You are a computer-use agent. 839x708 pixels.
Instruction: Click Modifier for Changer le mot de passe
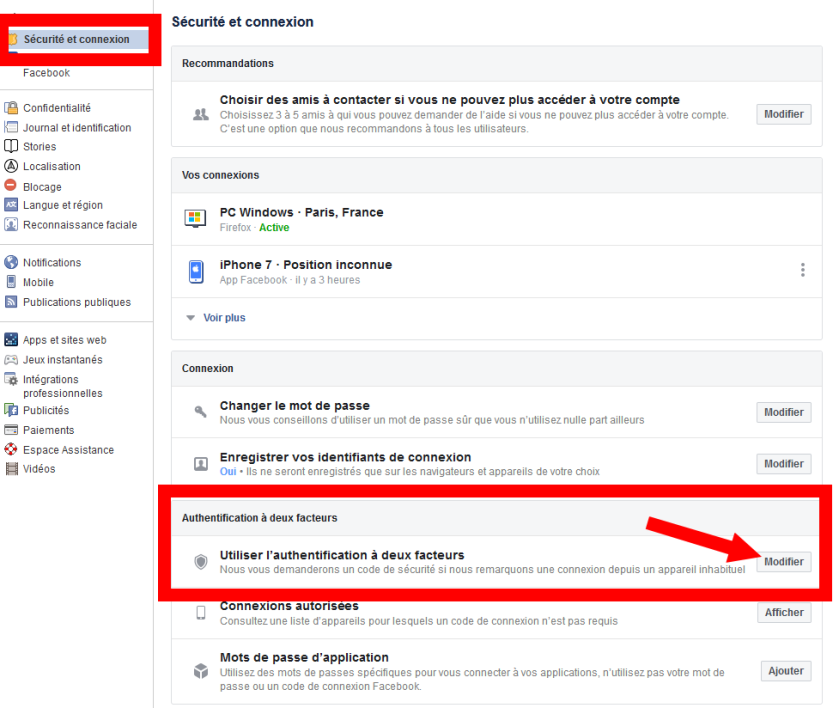click(x=783, y=412)
